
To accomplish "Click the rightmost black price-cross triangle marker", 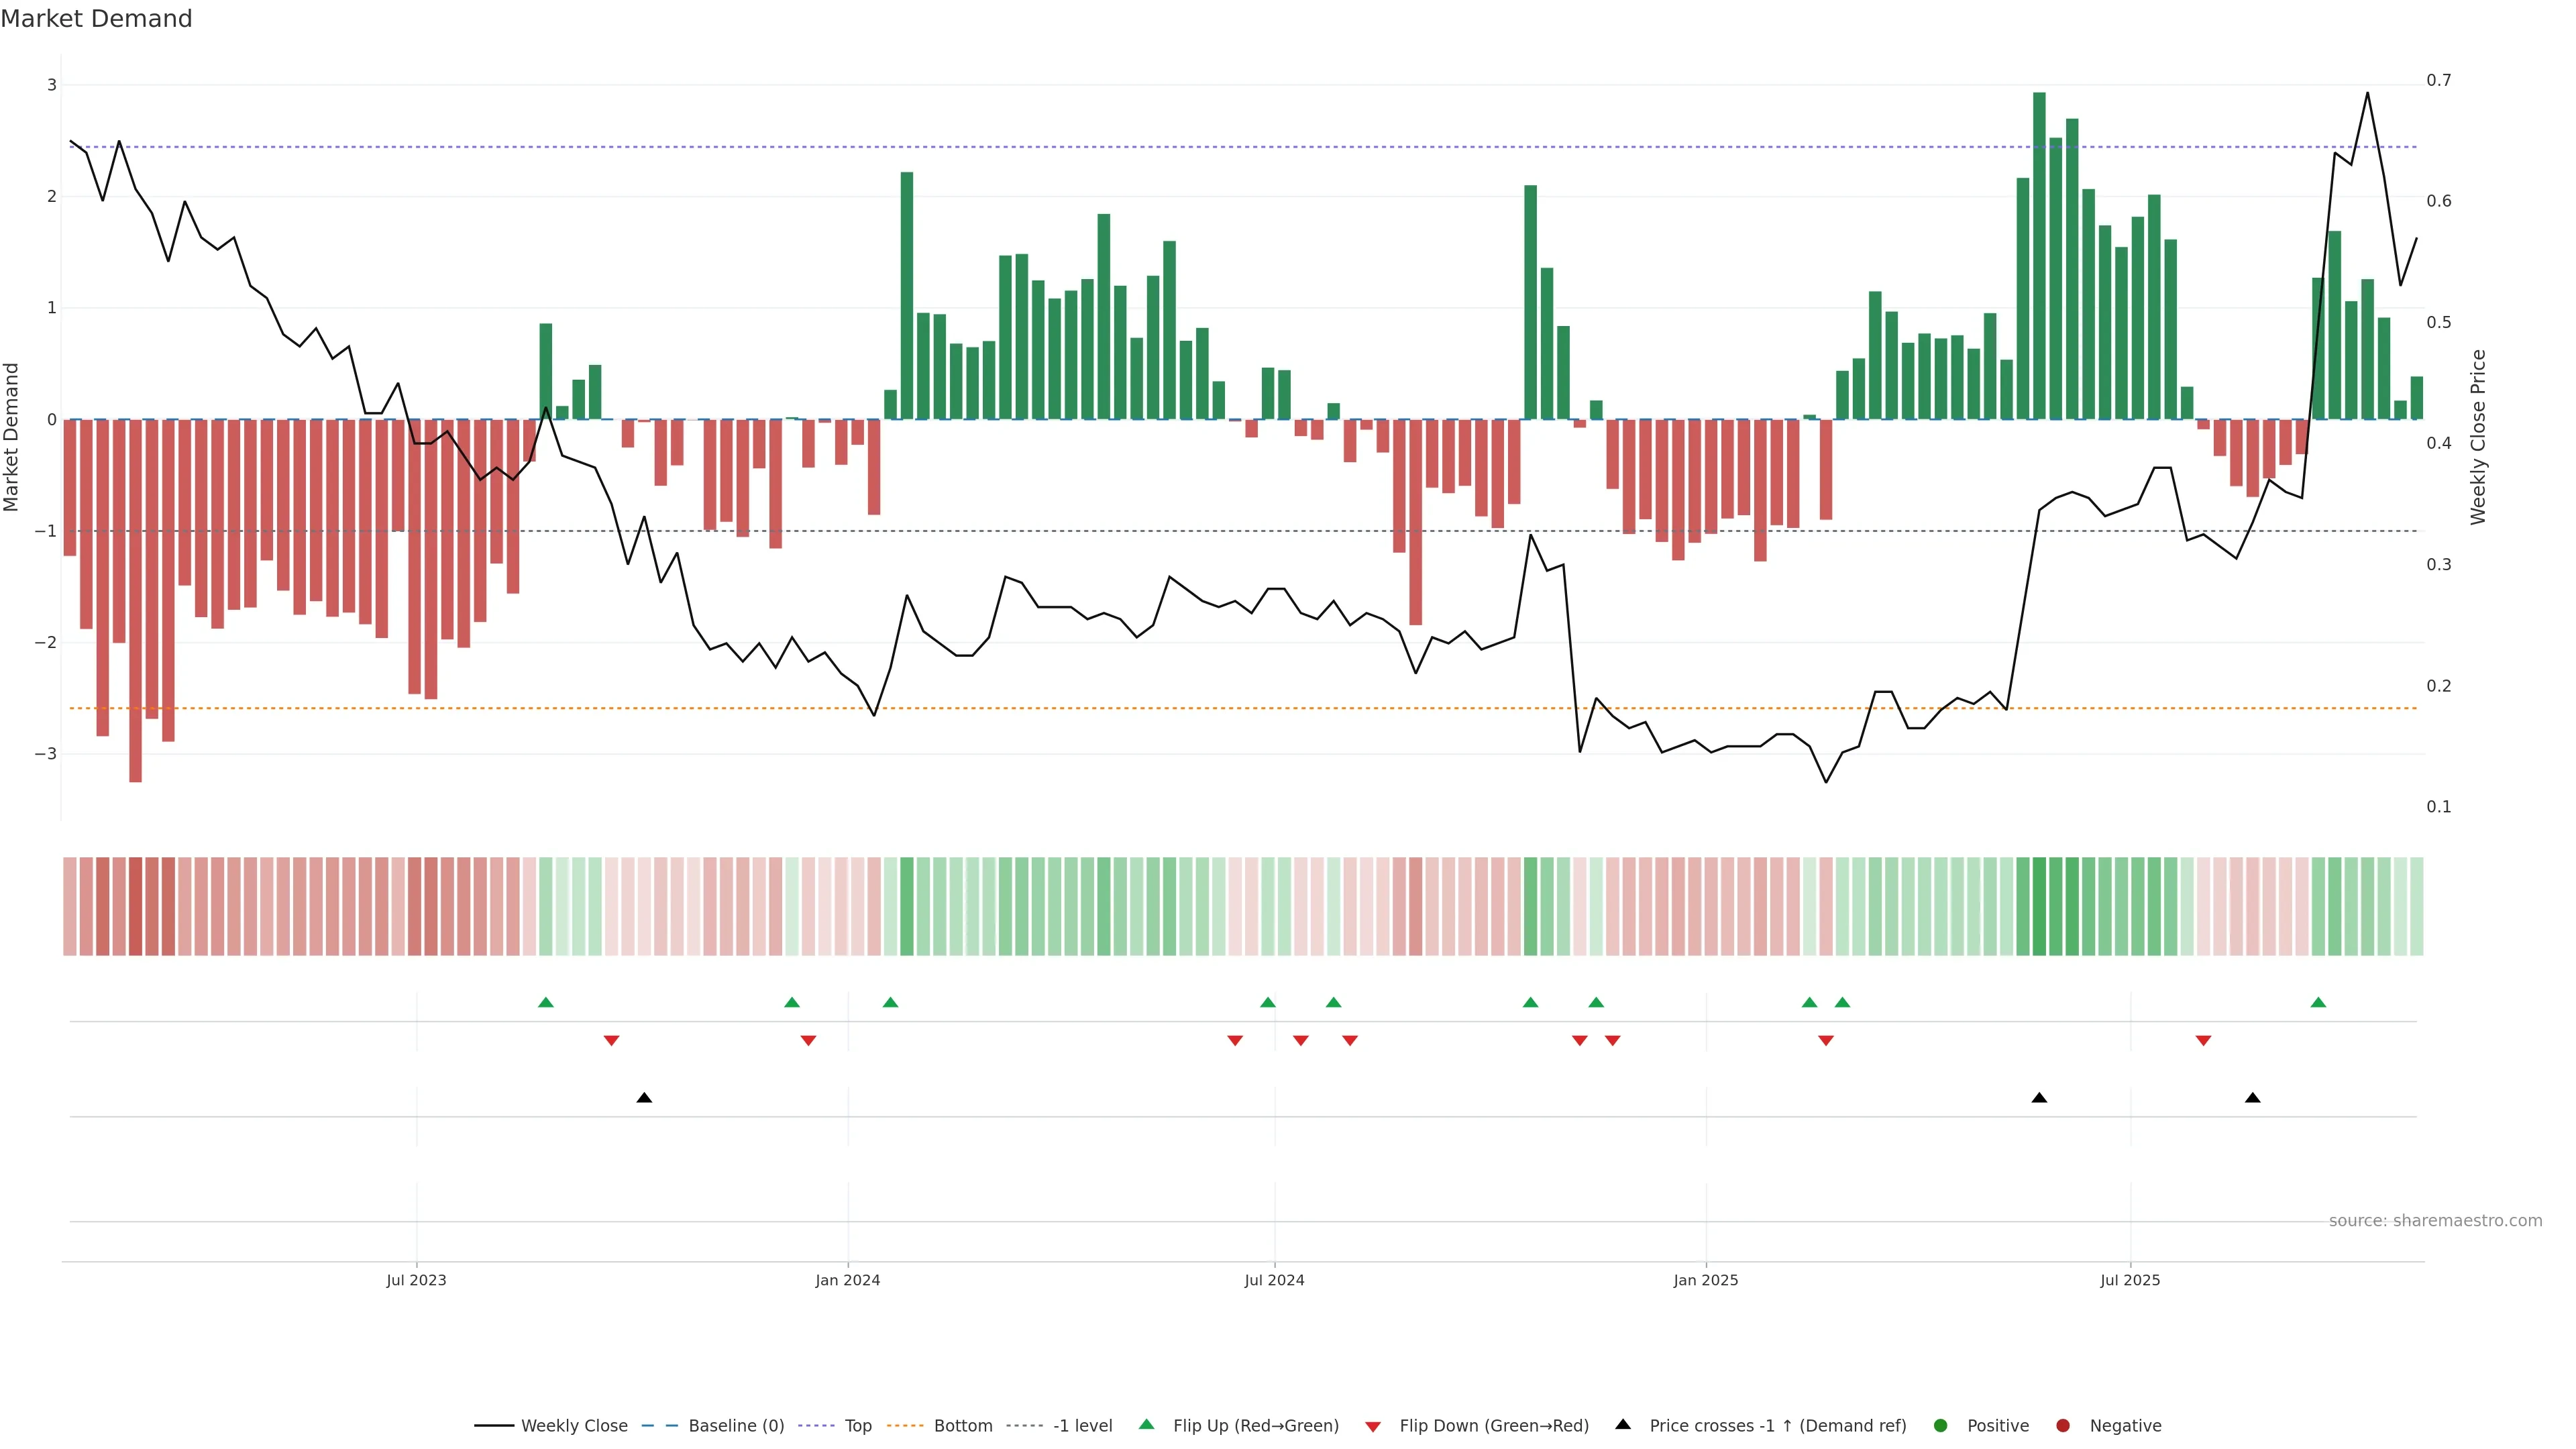I will [x=2252, y=1098].
